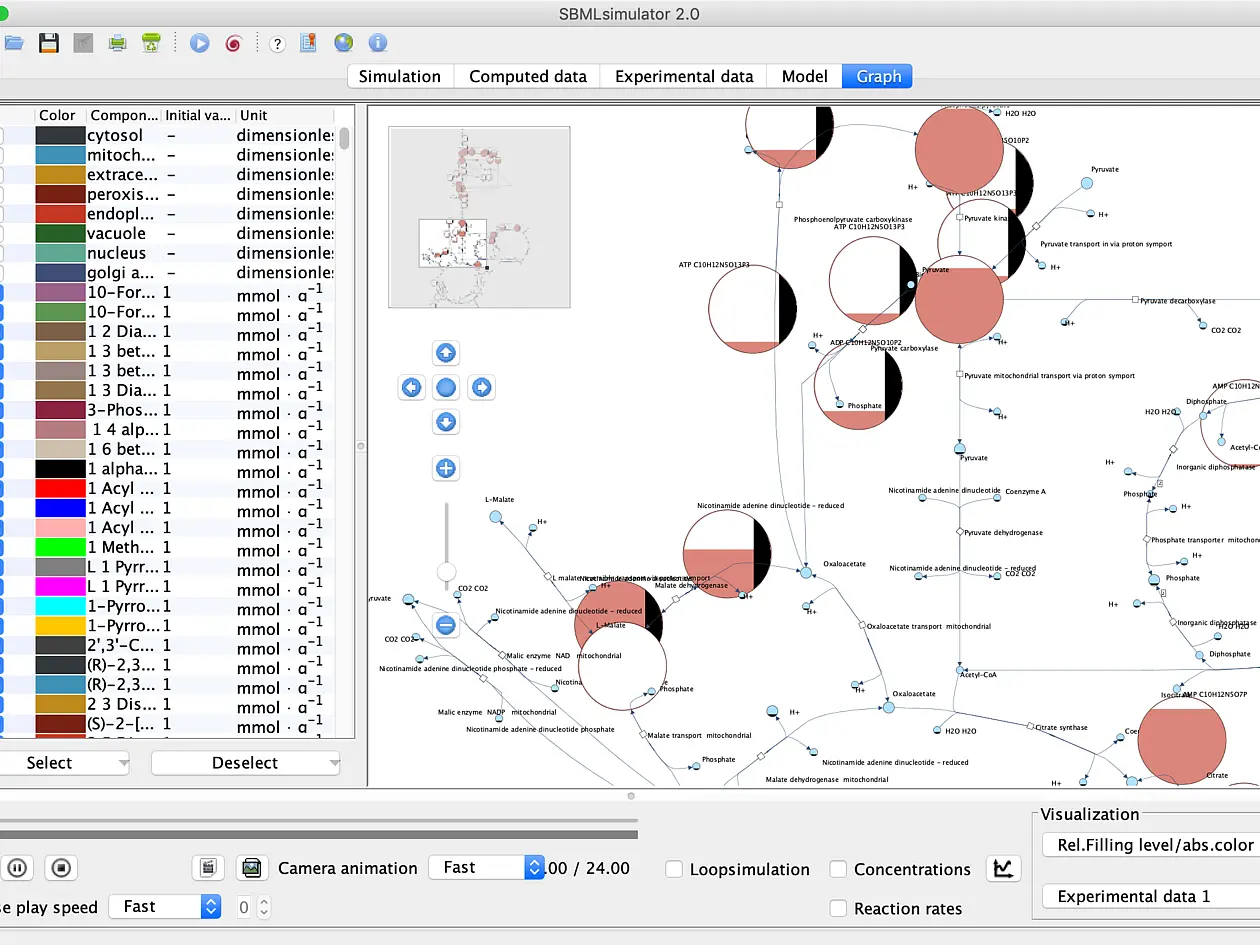The height and width of the screenshot is (945, 1260).
Task: Click the graph overview minimap thumbnail
Action: 479,217
